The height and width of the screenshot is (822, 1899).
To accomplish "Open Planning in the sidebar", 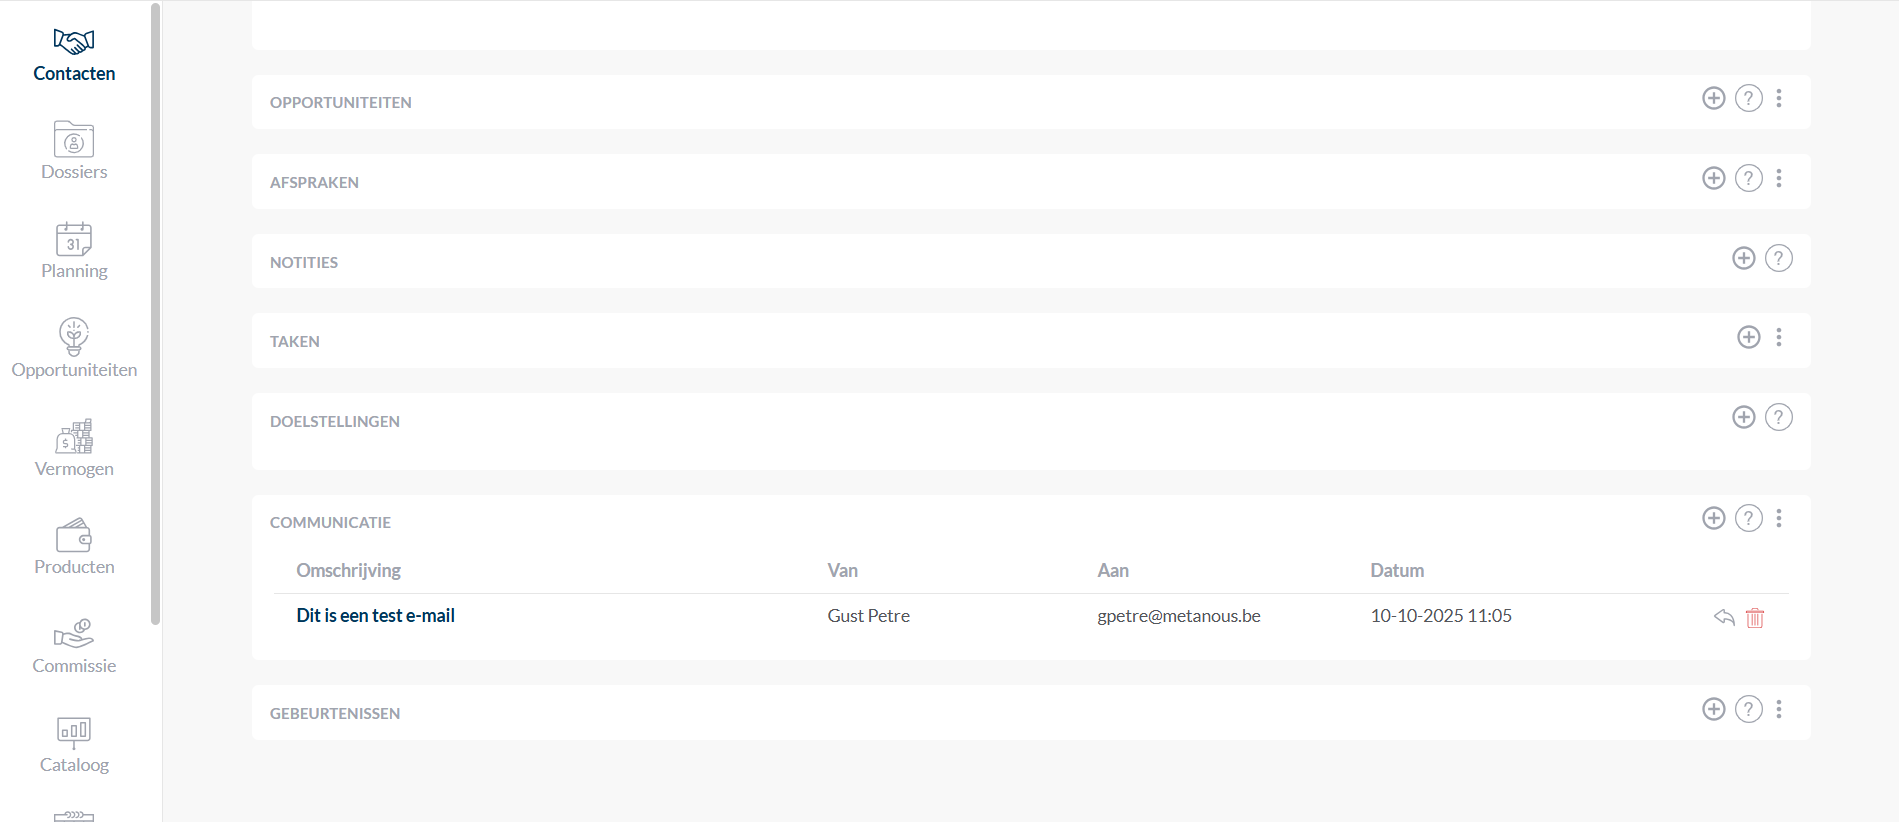I will pyautogui.click(x=74, y=251).
